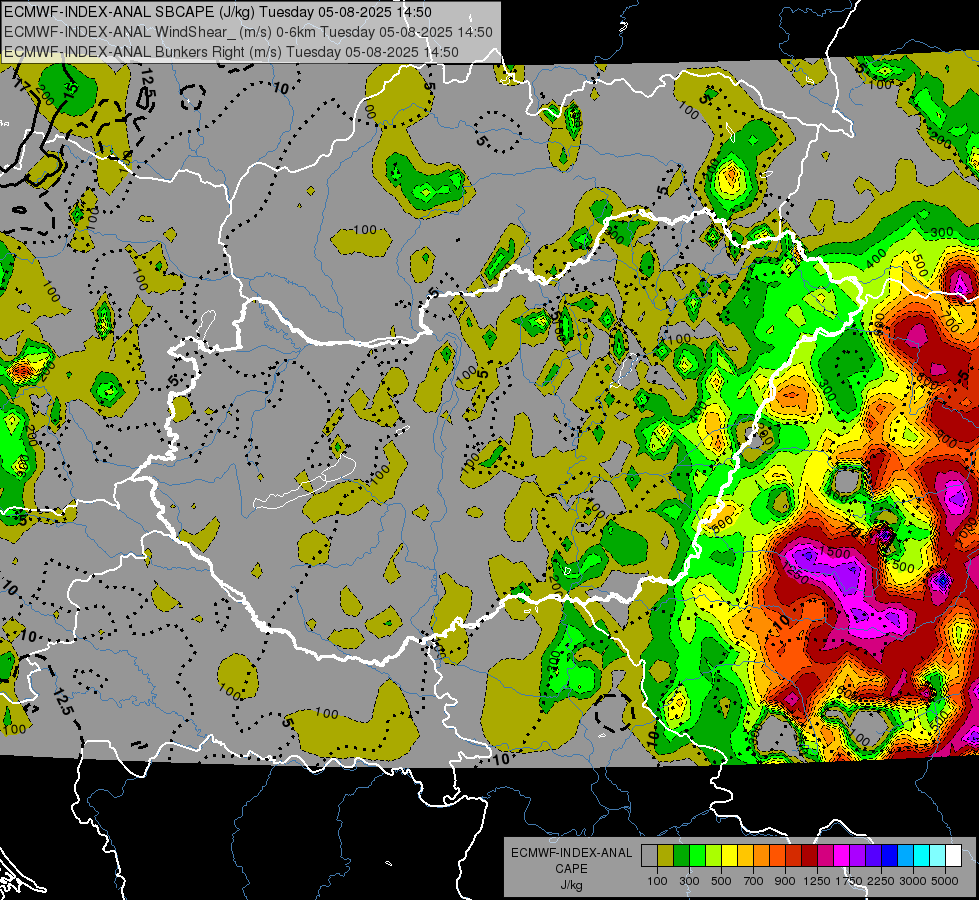979x900 pixels.
Task: Click the Bunkers Right title line
Action: [x=231, y=52]
